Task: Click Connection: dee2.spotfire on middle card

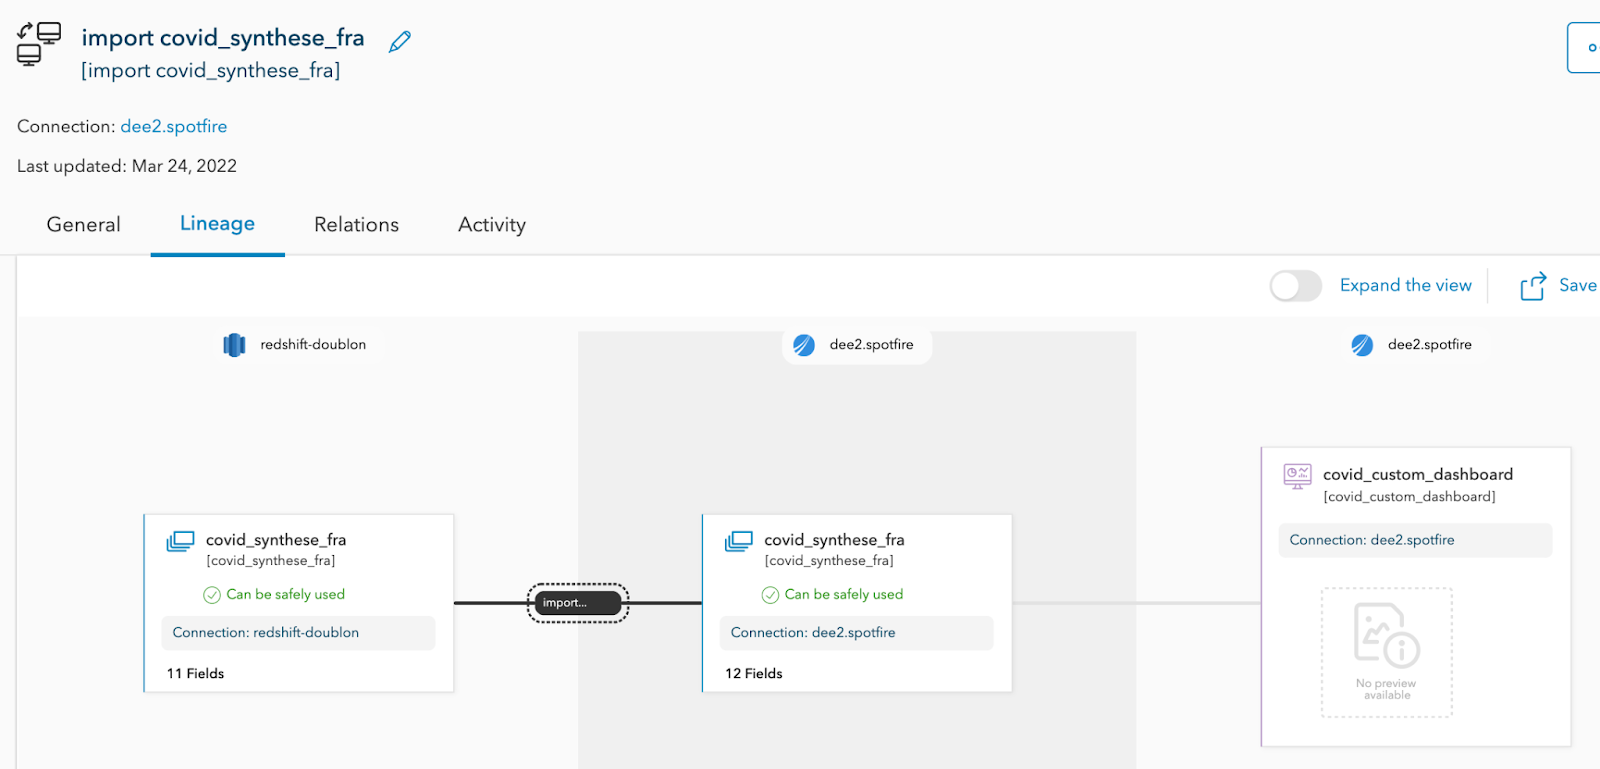Action: tap(856, 633)
